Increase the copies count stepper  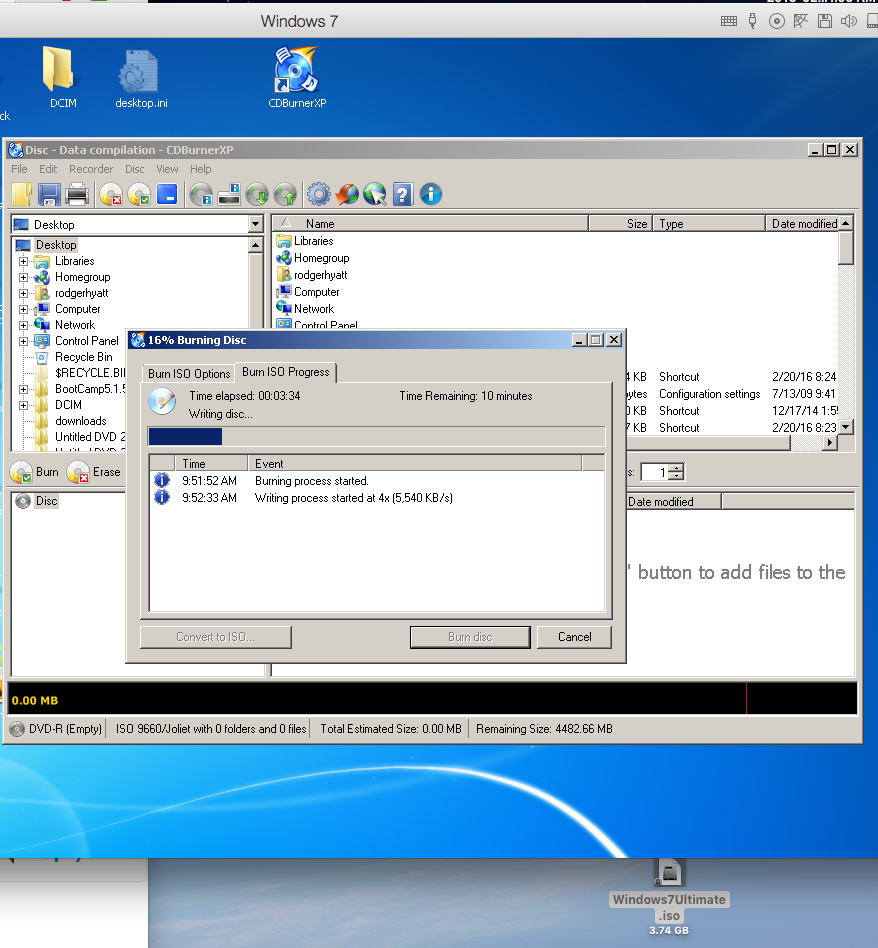pyautogui.click(x=677, y=468)
